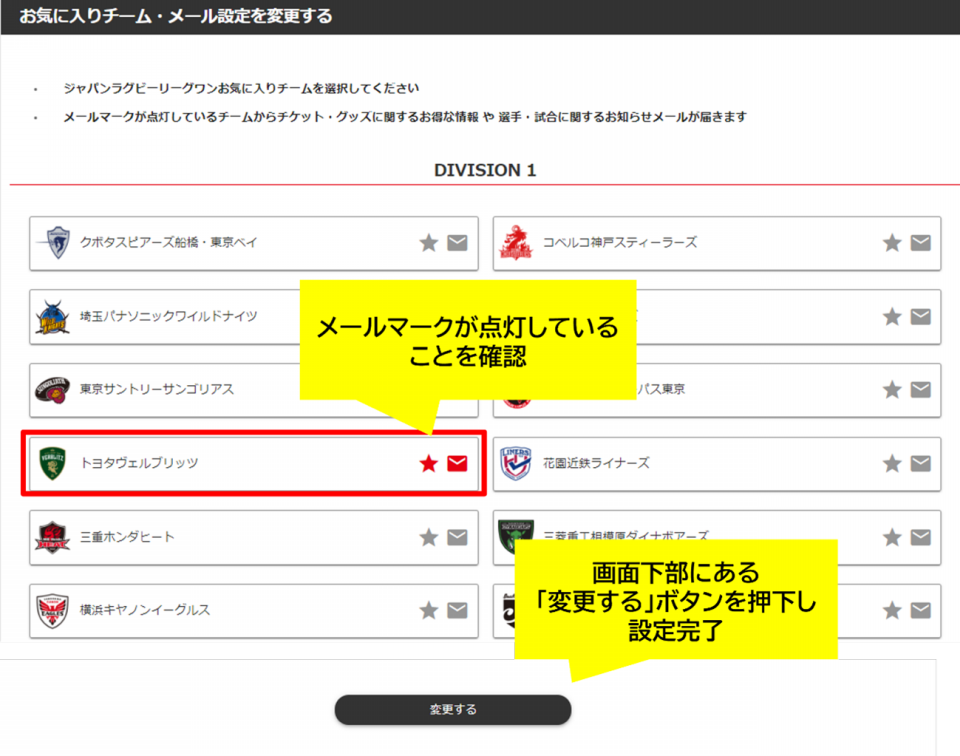Click the 花園近鉄ライナーズ shield logo
The width and height of the screenshot is (960, 756).
point(516,463)
